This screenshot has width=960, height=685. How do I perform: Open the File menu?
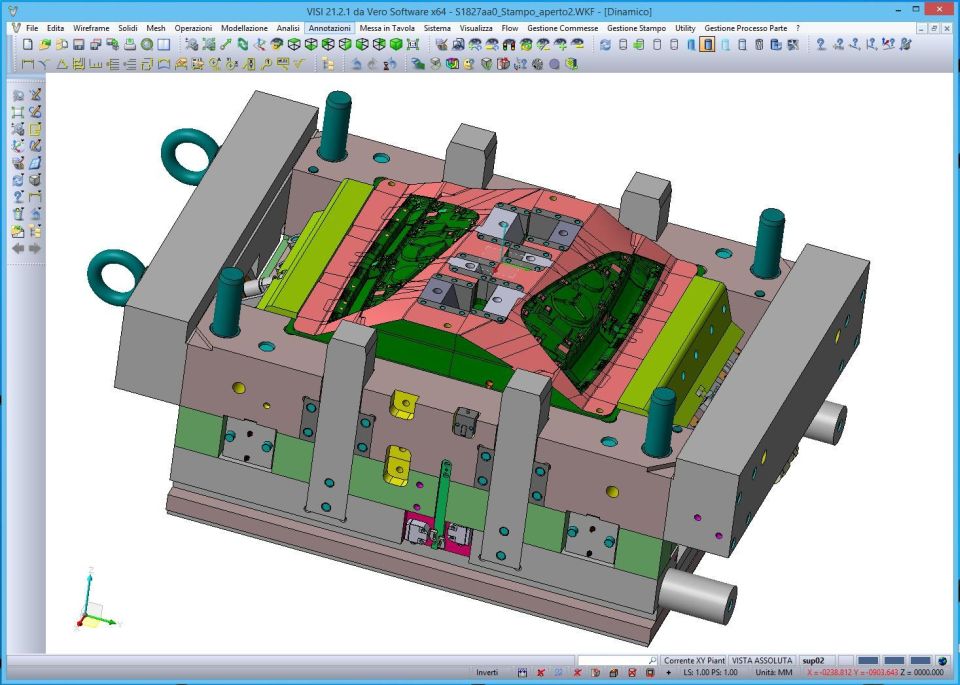[32, 28]
